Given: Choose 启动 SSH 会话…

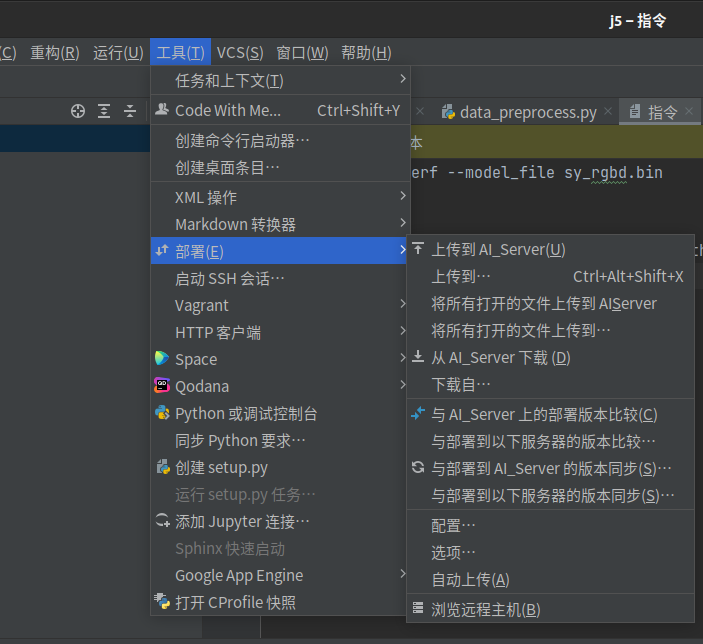Looking at the screenshot, I should pos(279,278).
